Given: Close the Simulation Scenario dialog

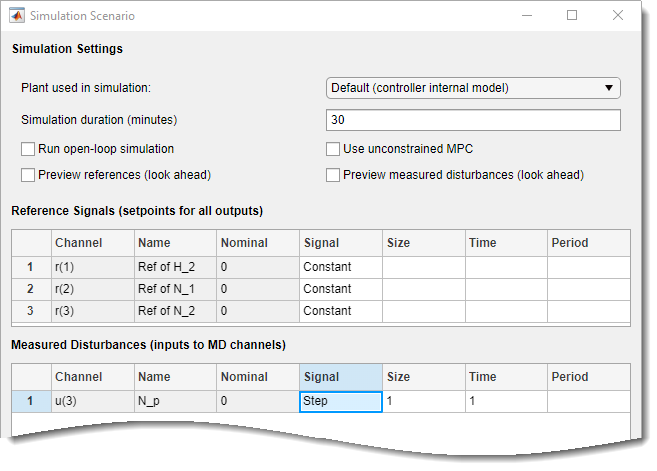Looking at the screenshot, I should click(618, 16).
